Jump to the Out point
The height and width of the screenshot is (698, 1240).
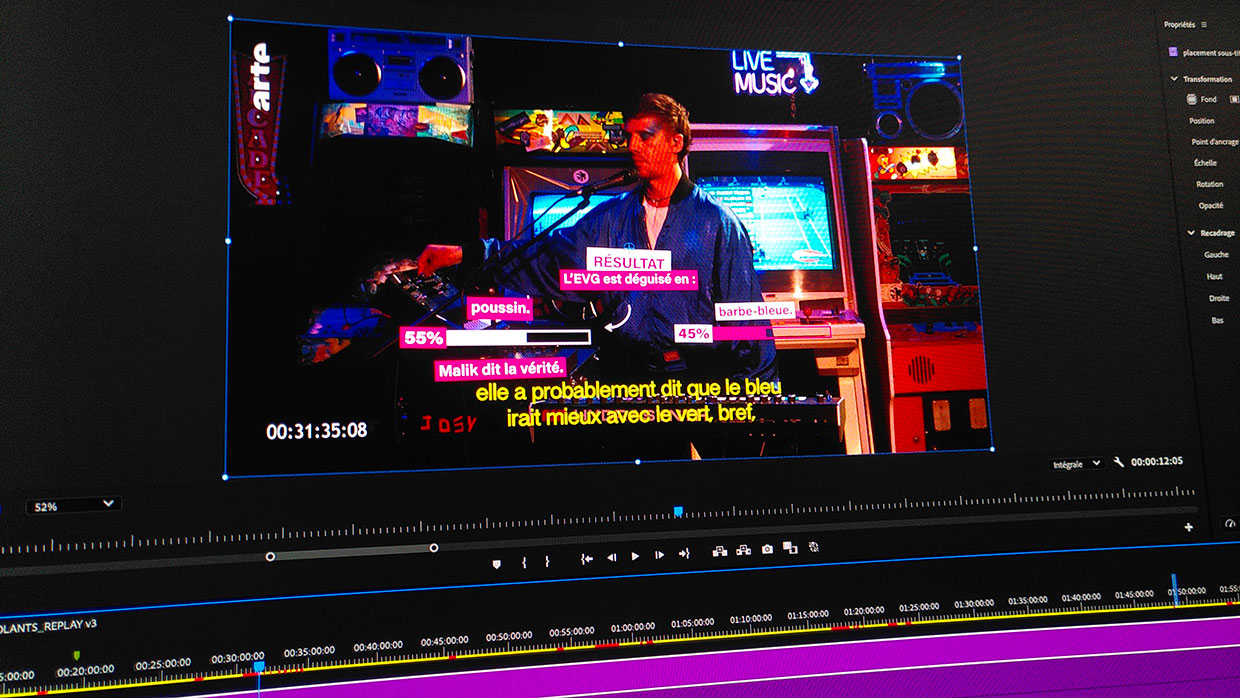pos(684,553)
